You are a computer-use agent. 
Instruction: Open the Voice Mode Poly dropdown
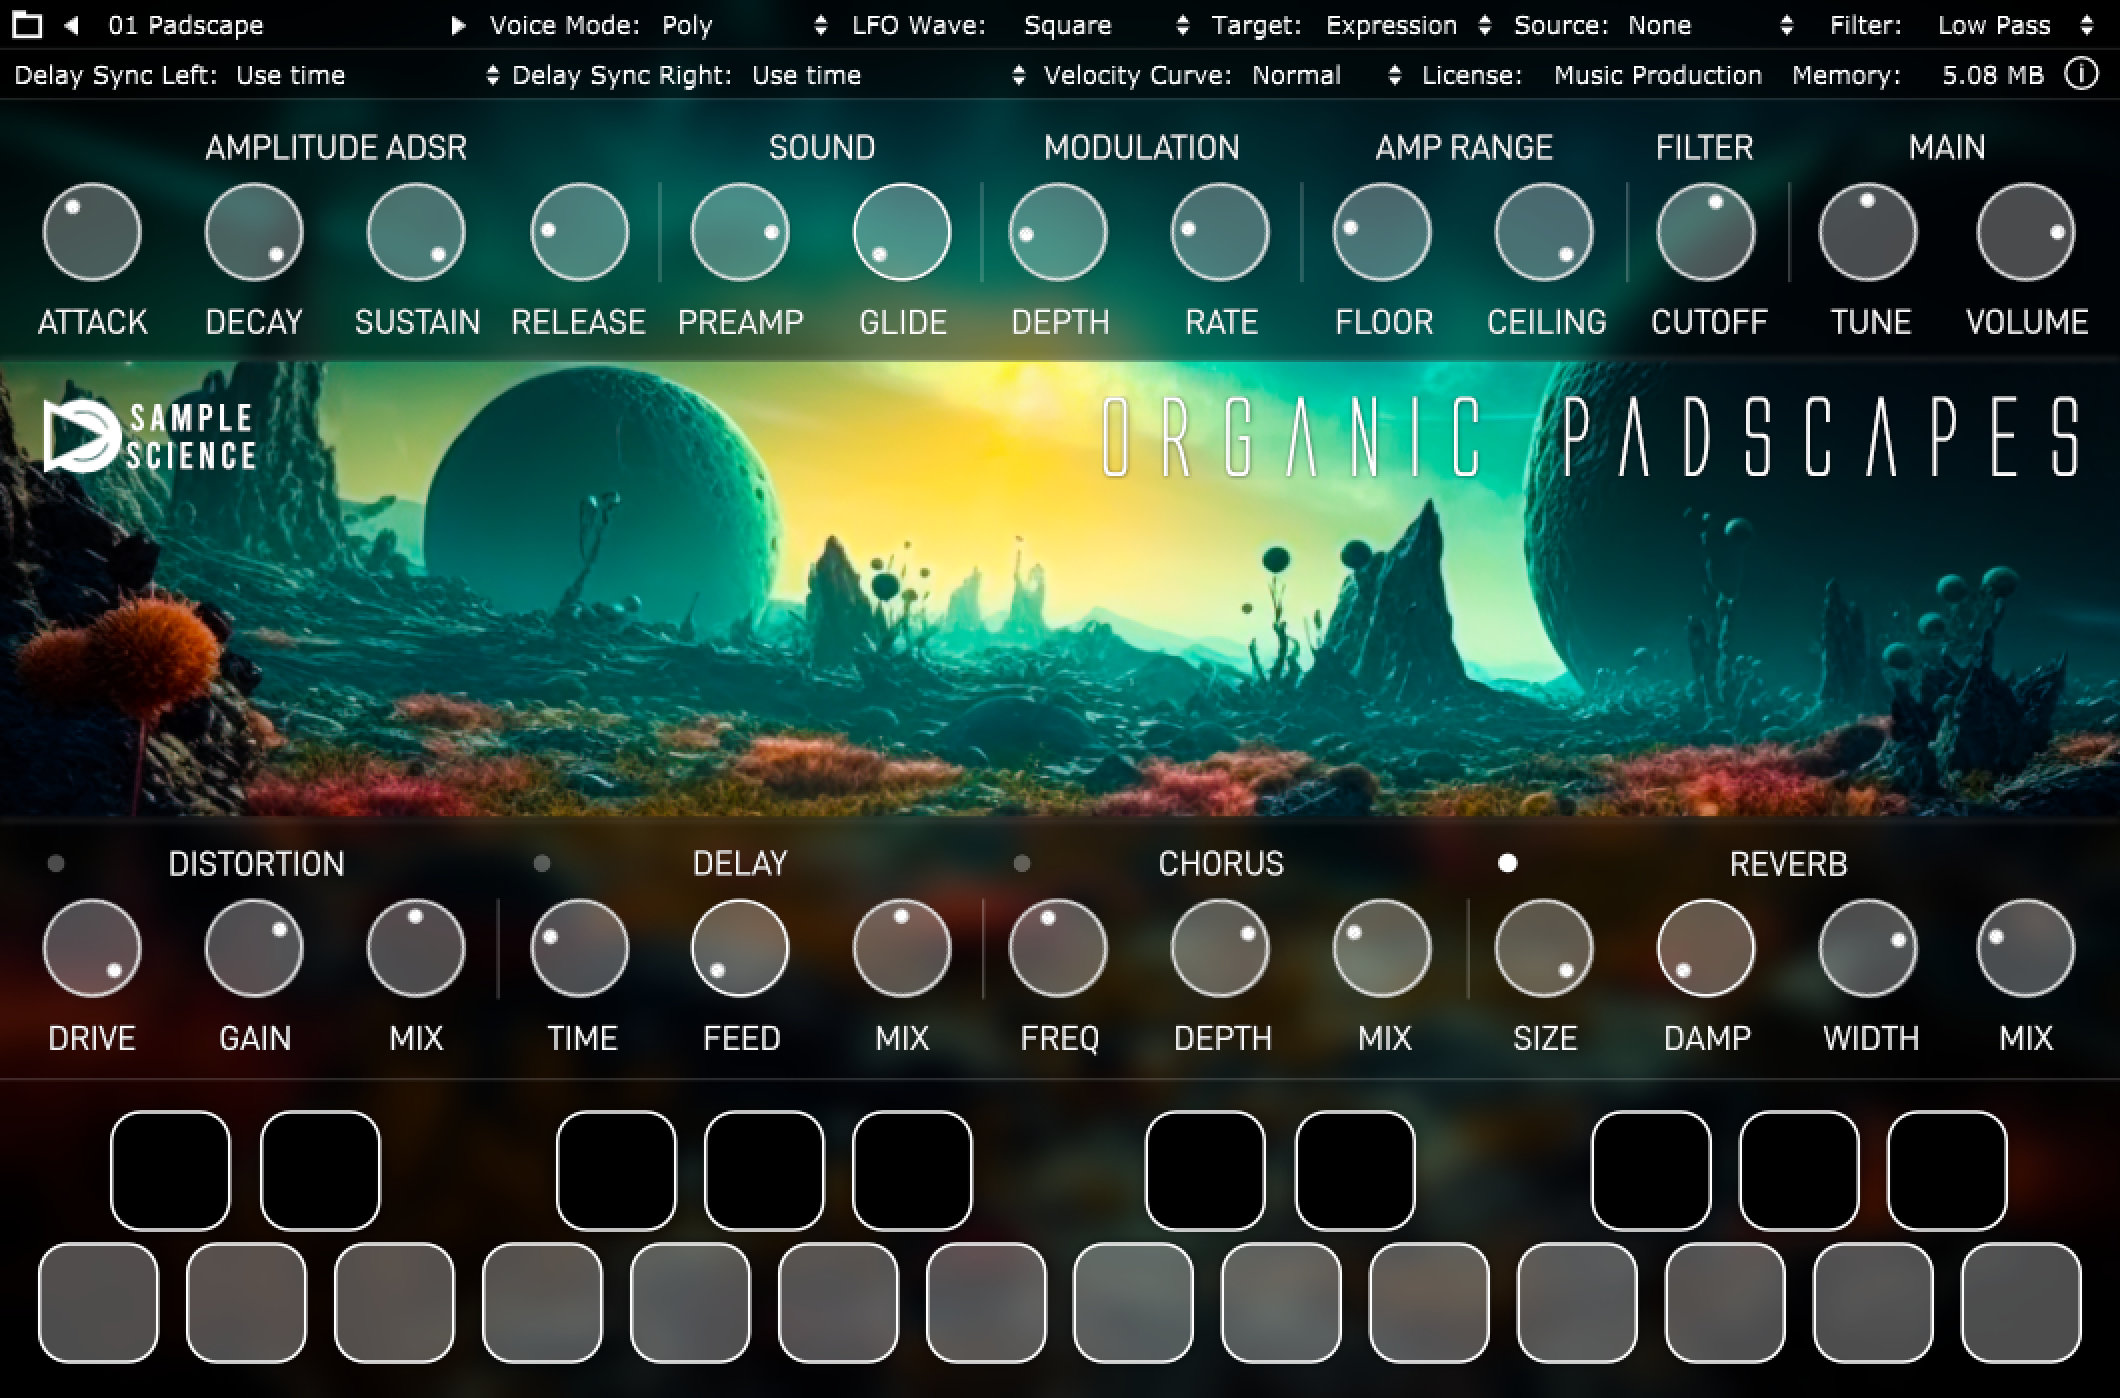pyautogui.click(x=659, y=25)
